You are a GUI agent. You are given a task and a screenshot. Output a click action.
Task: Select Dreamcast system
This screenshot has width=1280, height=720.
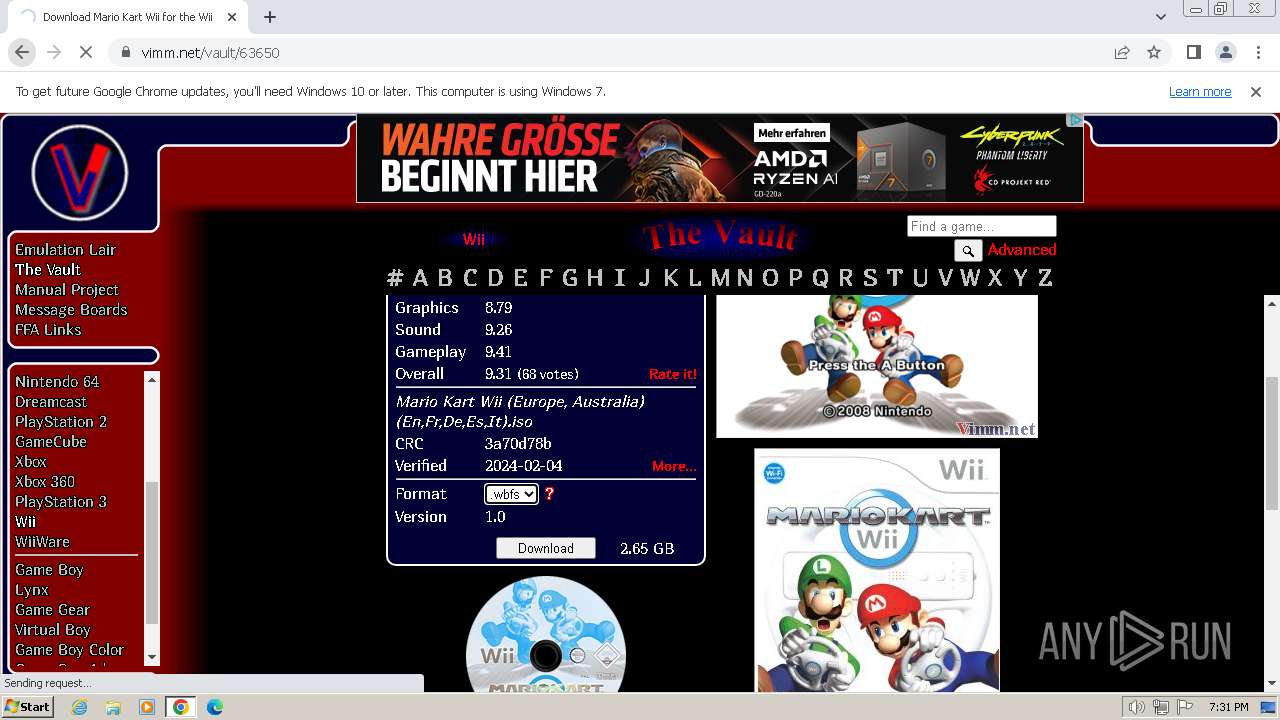pos(51,402)
